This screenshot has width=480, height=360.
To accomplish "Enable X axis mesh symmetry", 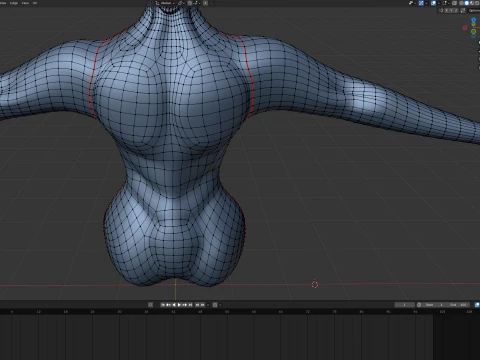I will click(x=446, y=10).
